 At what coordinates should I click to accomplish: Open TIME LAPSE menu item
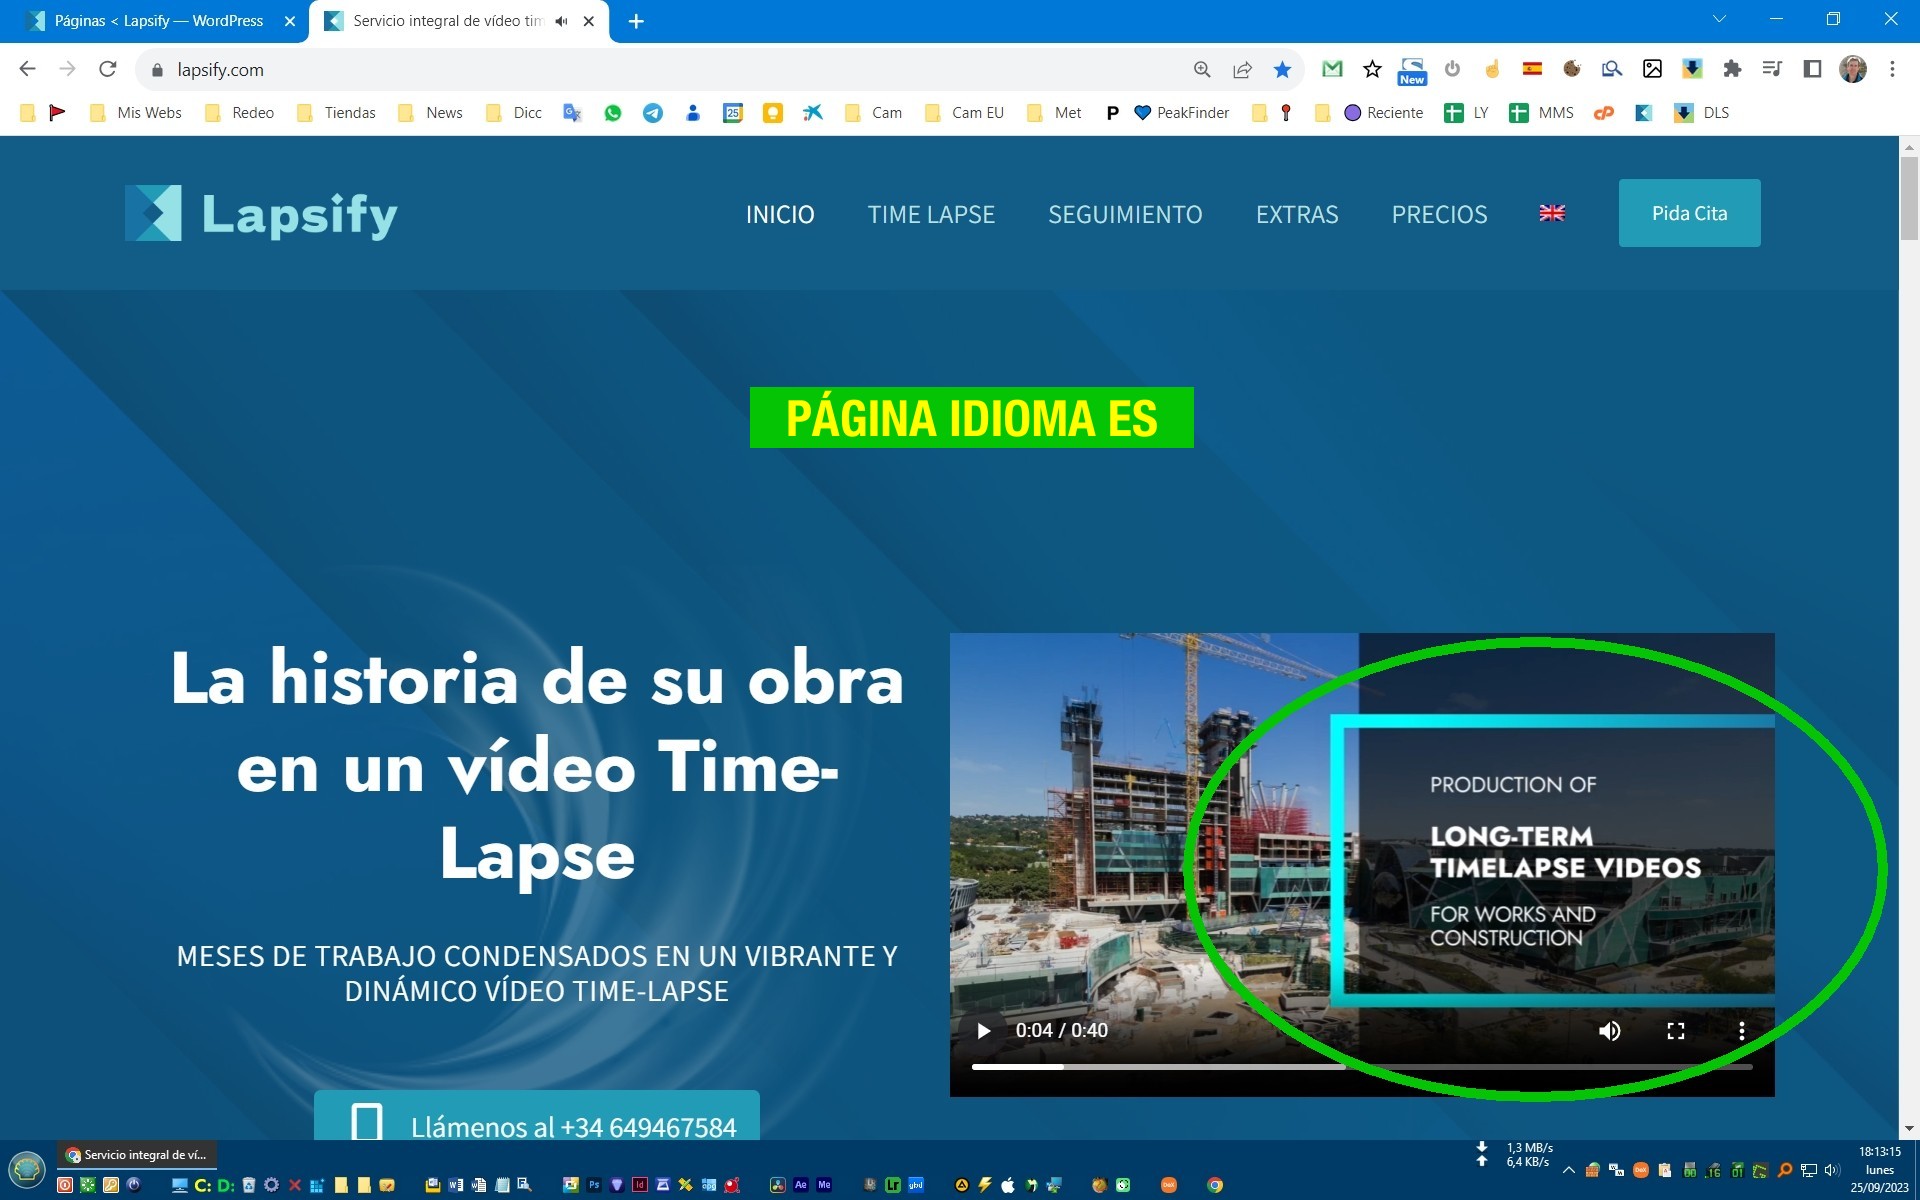pos(931,214)
